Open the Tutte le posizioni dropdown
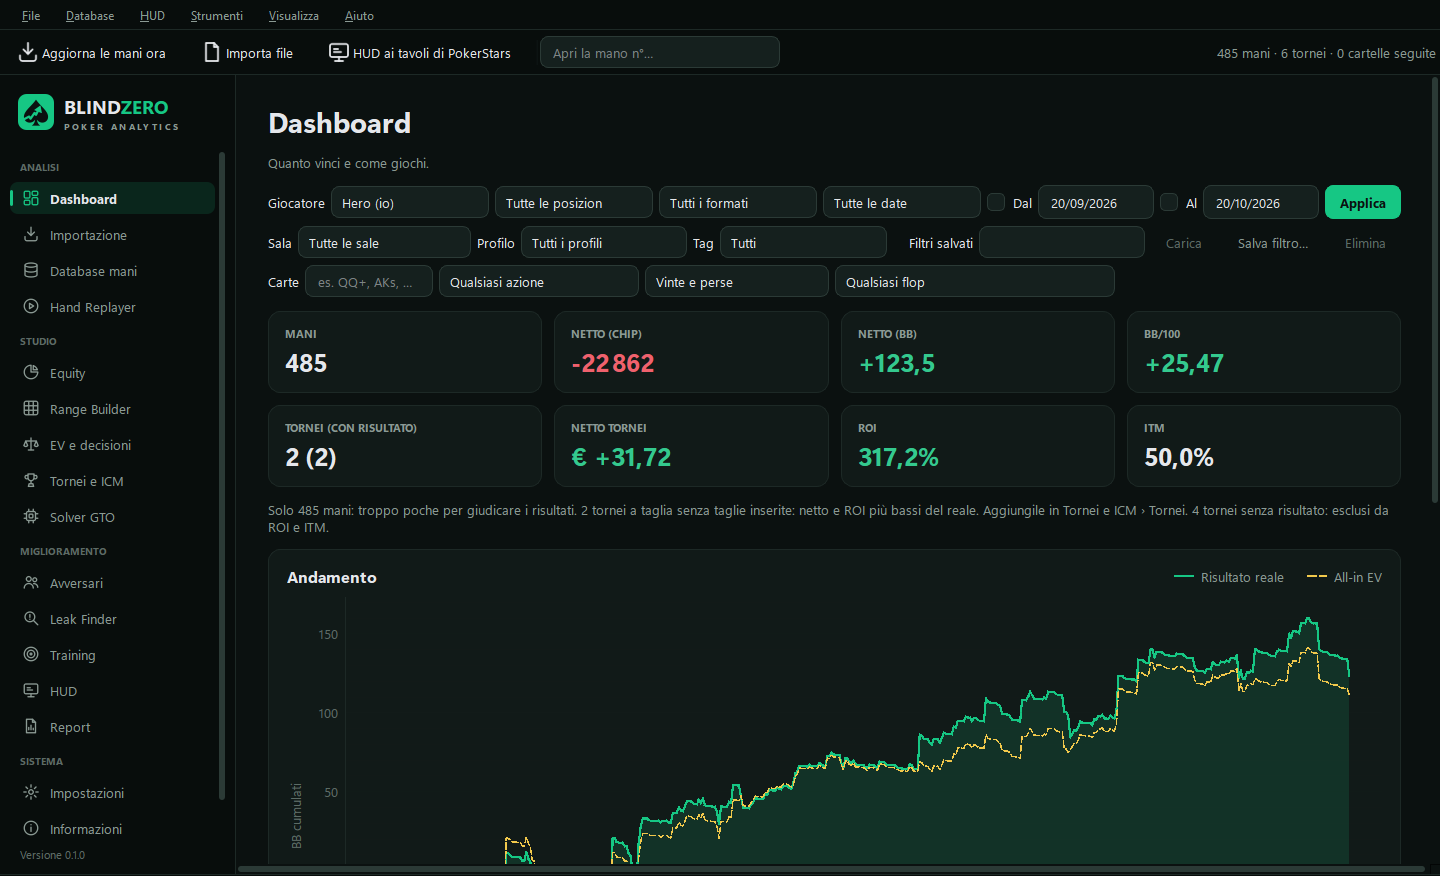The image size is (1440, 876). (x=574, y=202)
